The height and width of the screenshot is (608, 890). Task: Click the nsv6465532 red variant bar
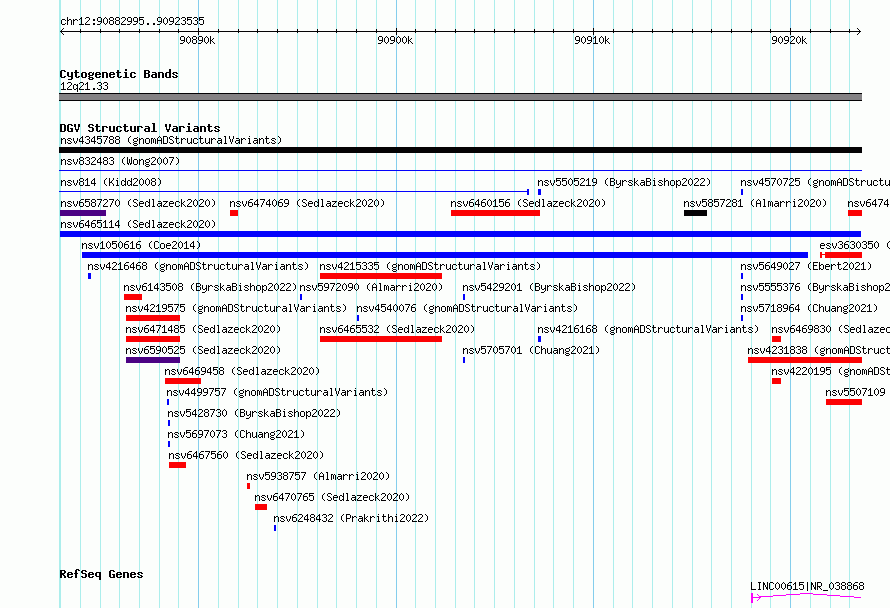(x=381, y=339)
